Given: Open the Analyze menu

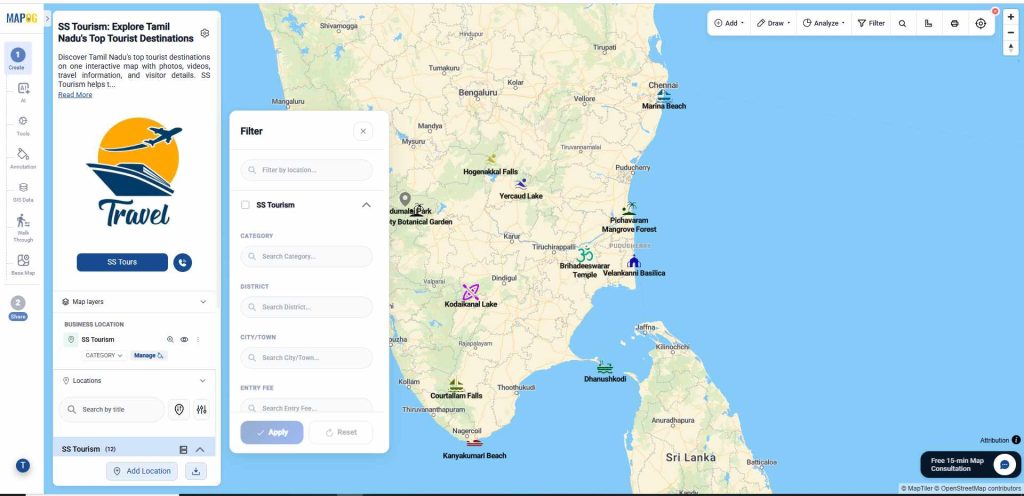Looking at the screenshot, I should coord(824,23).
